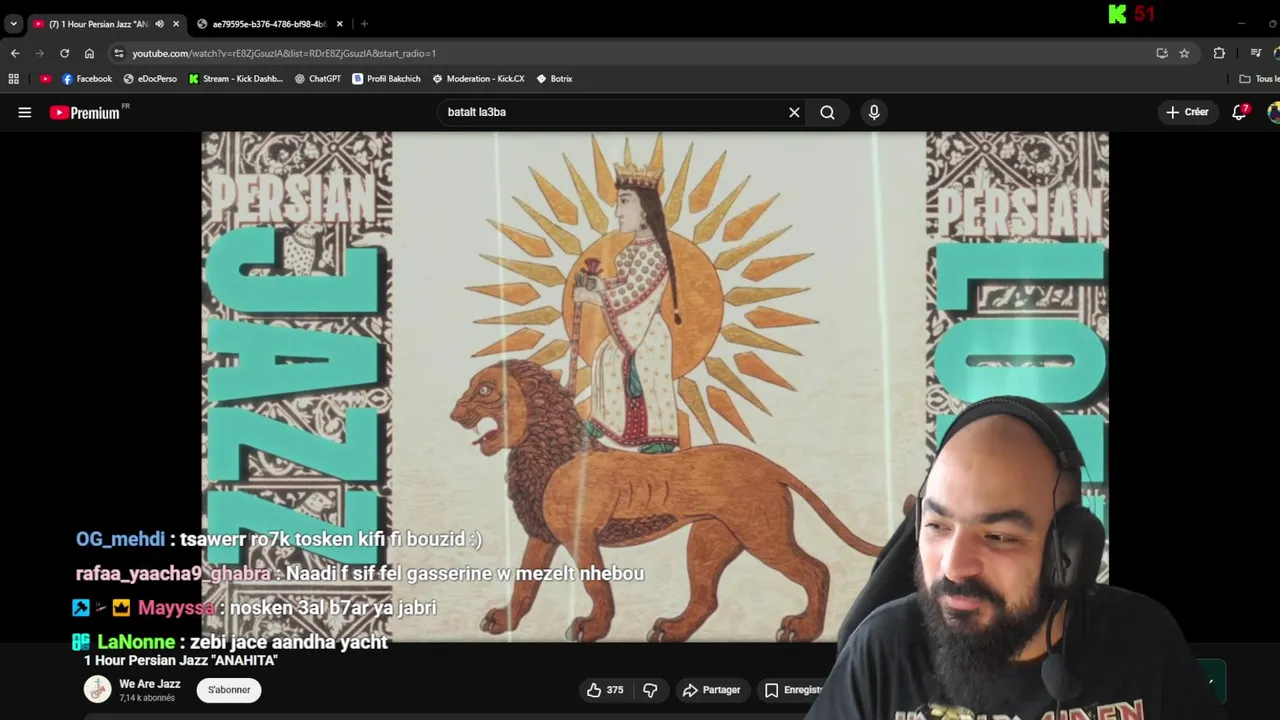Open the eDocPerso bookmark
Viewport: 1280px width, 720px height.
150,78
